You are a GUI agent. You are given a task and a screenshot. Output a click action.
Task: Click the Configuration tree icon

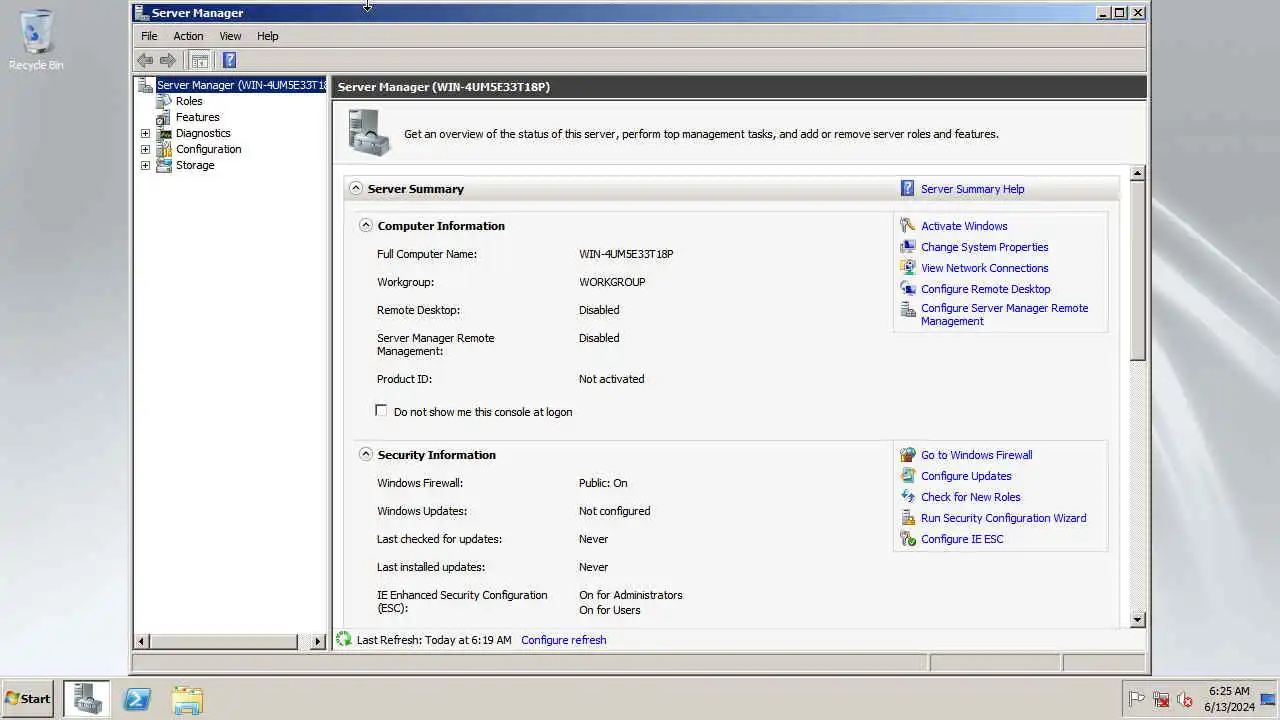coord(164,149)
